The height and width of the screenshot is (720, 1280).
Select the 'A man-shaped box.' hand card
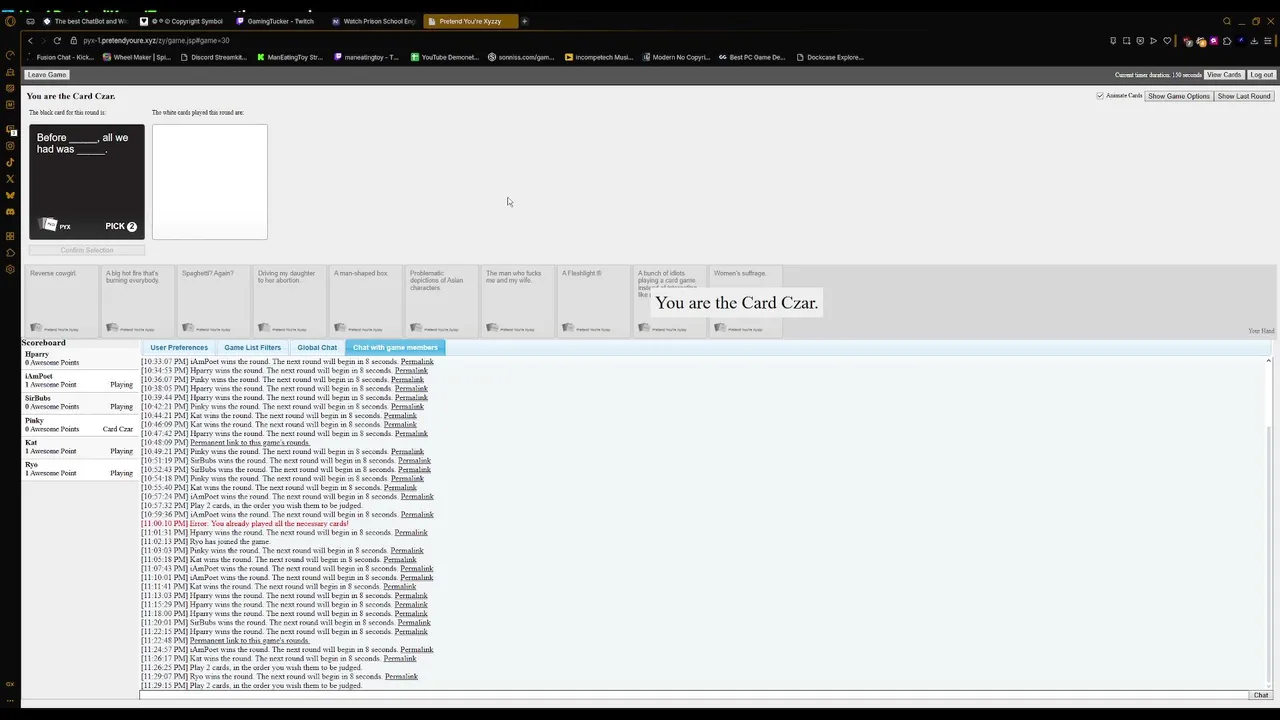coord(365,301)
